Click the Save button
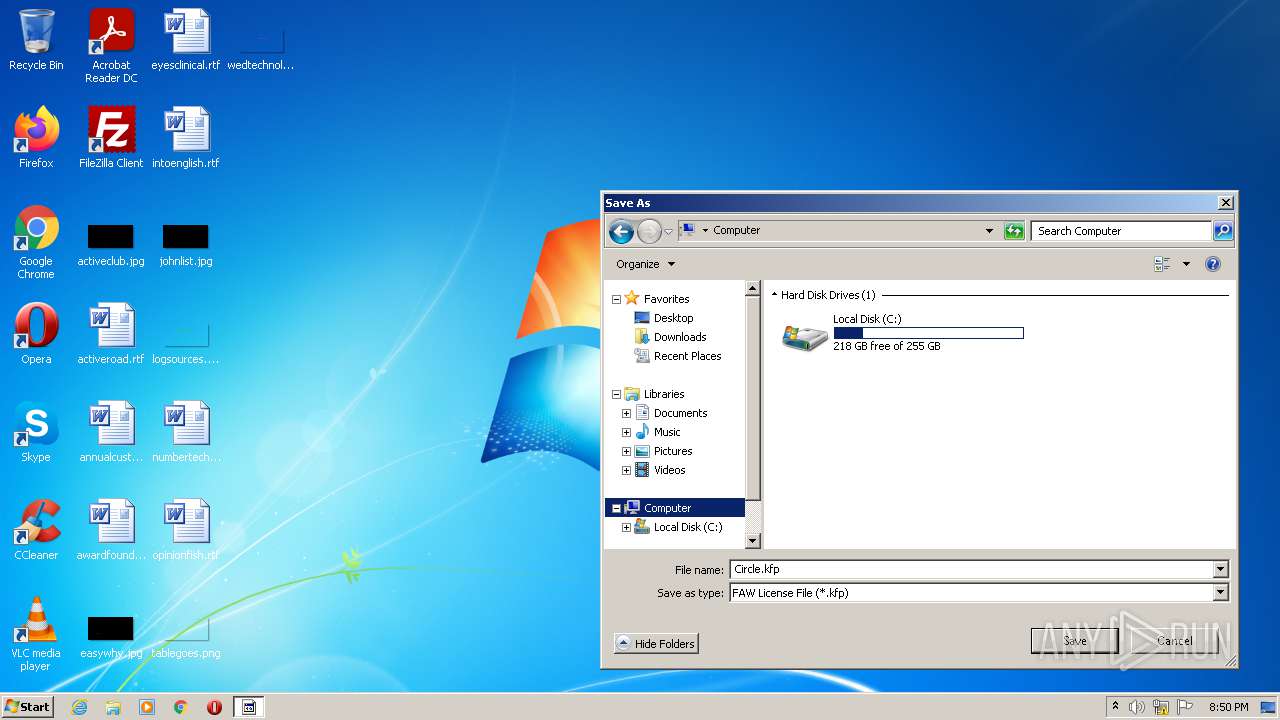This screenshot has width=1280, height=720. point(1075,641)
